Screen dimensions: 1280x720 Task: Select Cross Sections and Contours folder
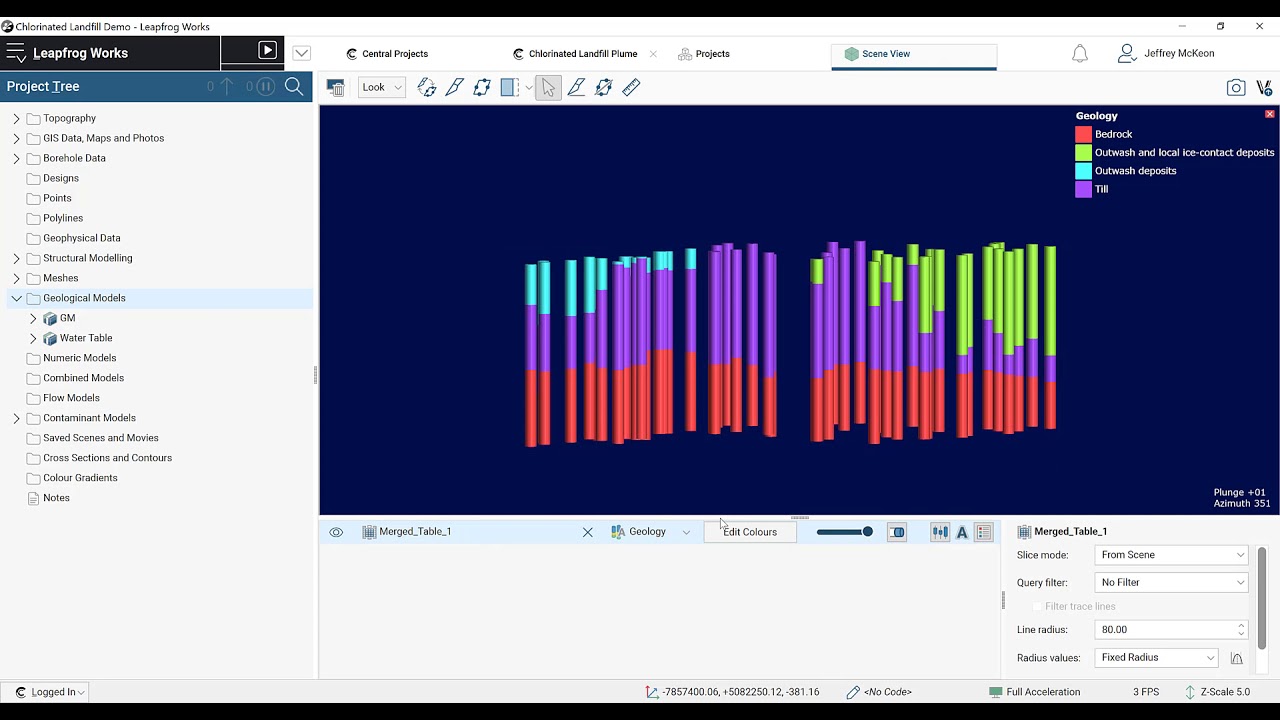tap(107, 458)
